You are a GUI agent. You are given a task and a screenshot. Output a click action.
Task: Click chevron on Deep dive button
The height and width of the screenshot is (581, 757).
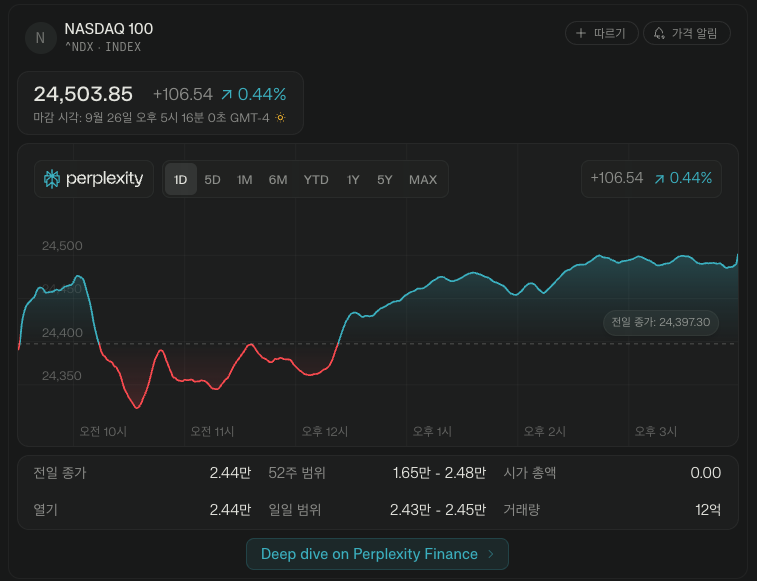coord(490,554)
